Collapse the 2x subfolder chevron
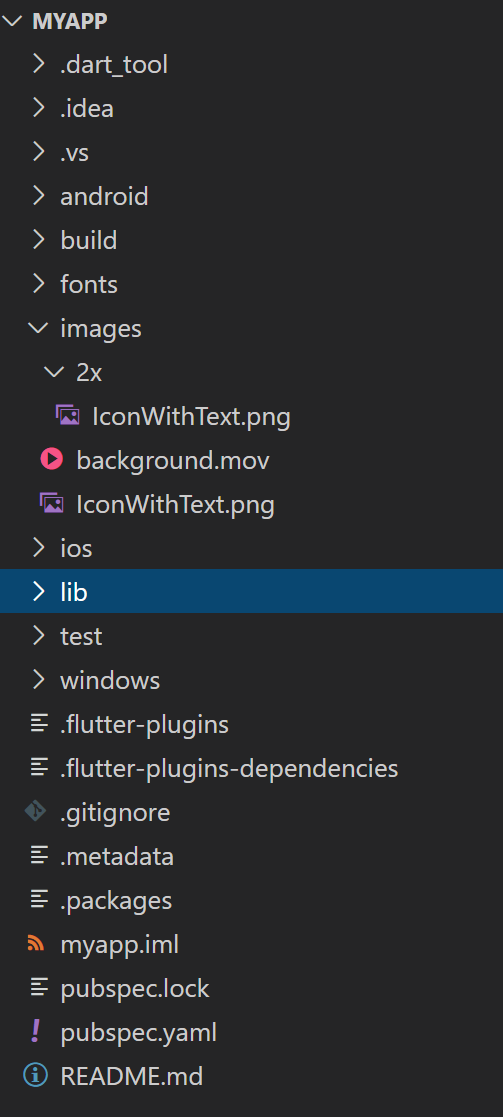 54,372
